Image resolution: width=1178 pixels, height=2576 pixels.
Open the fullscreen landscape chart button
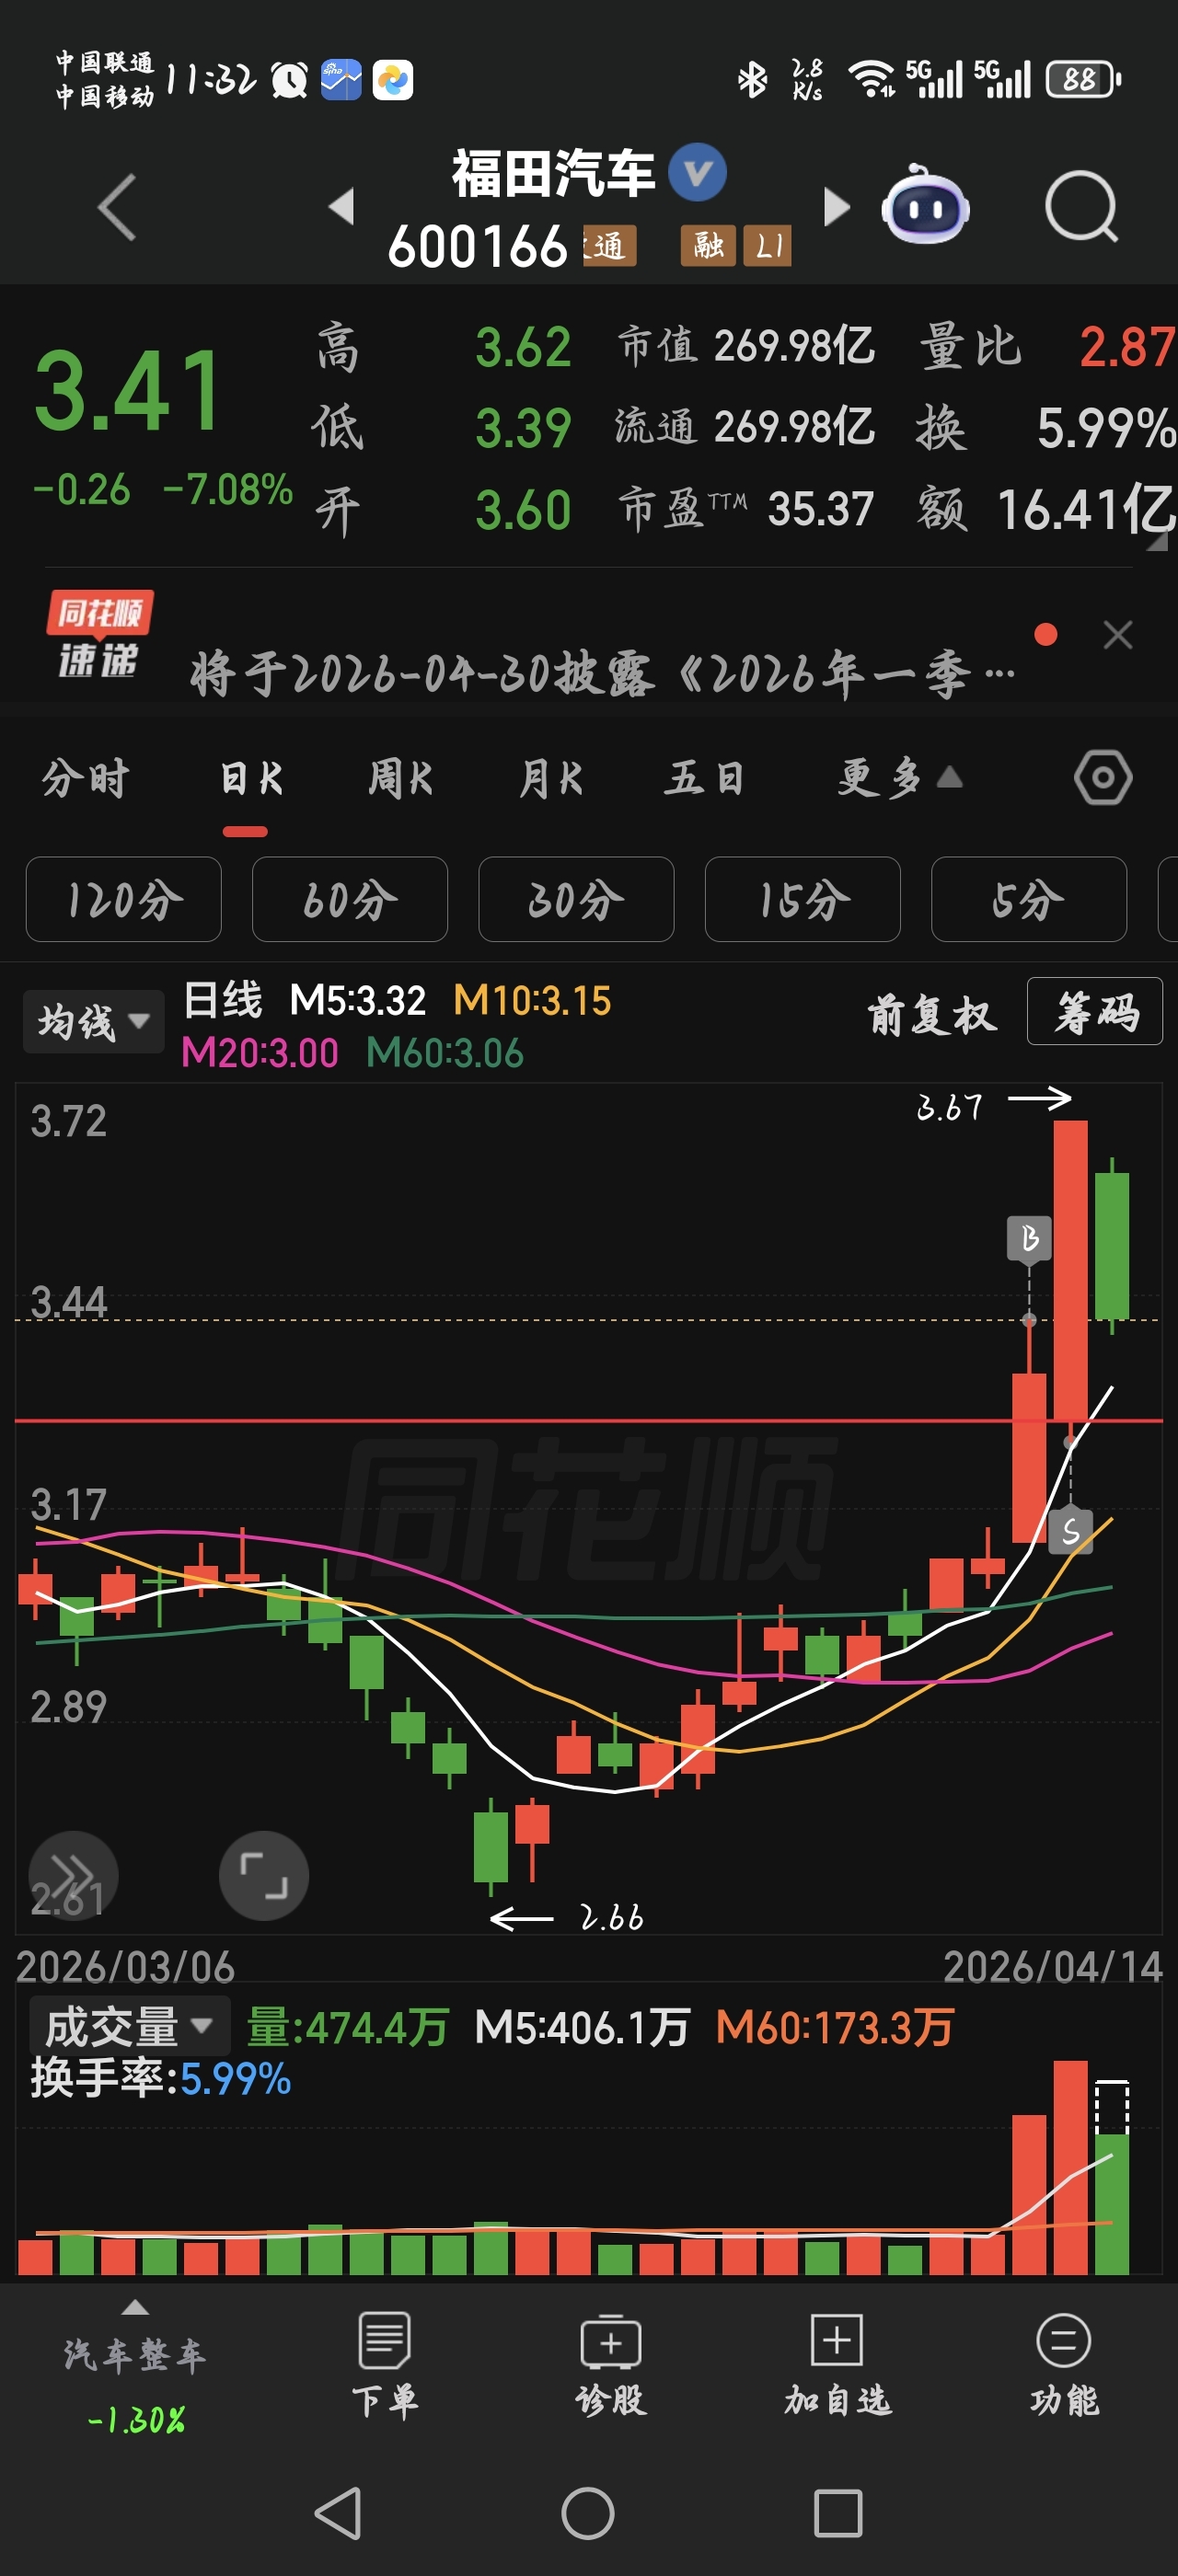pyautogui.click(x=264, y=1875)
